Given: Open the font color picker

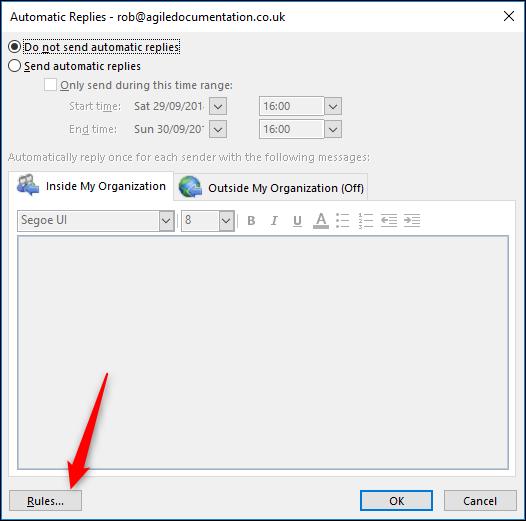Looking at the screenshot, I should pos(321,221).
